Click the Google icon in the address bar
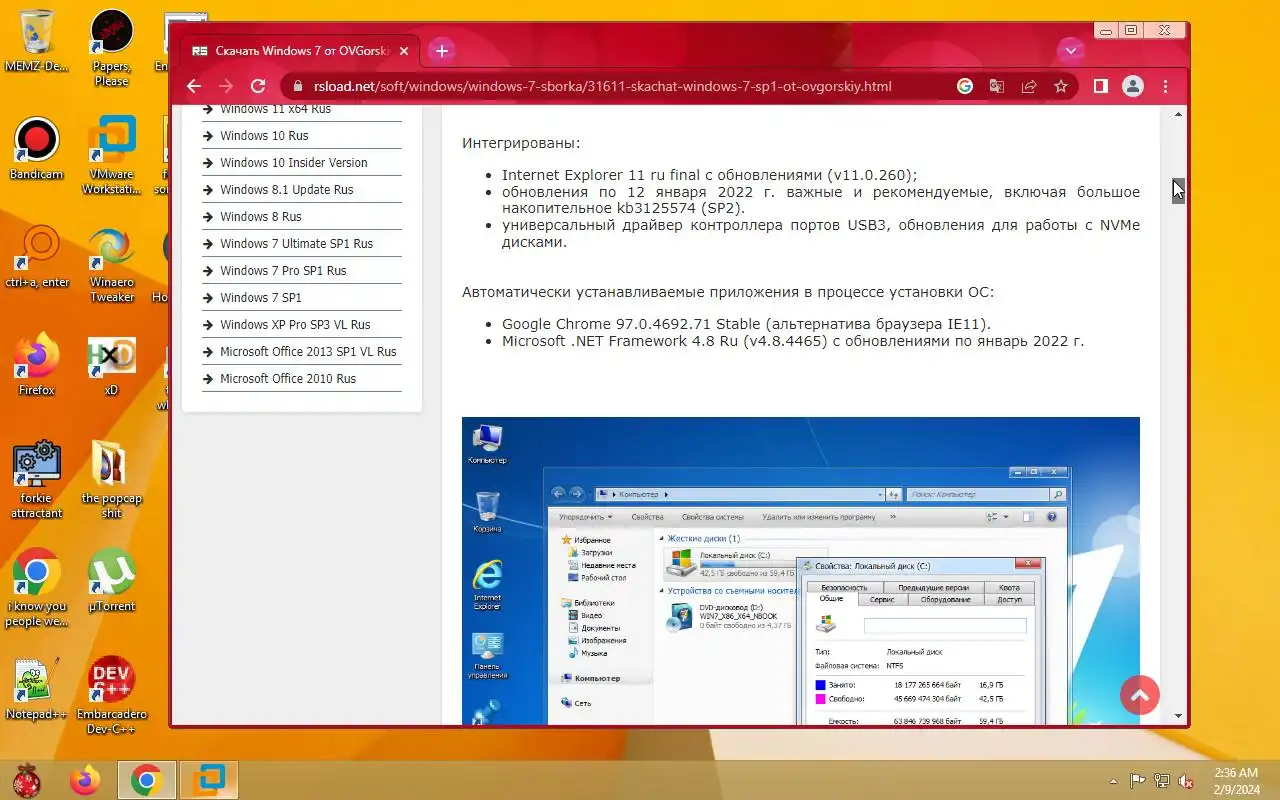The width and height of the screenshot is (1280, 800). pyautogui.click(x=965, y=86)
